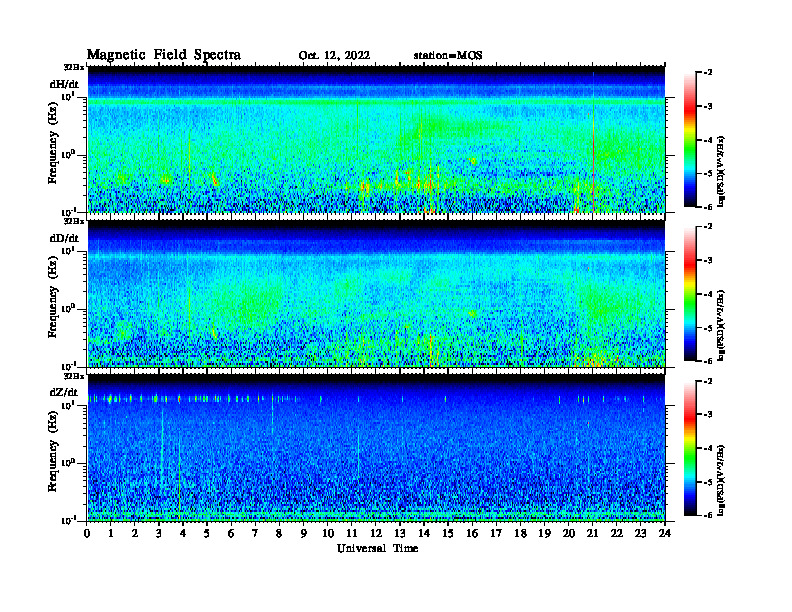Click the 'Universal Time' axis label
The image size is (792, 612).
tap(377, 548)
